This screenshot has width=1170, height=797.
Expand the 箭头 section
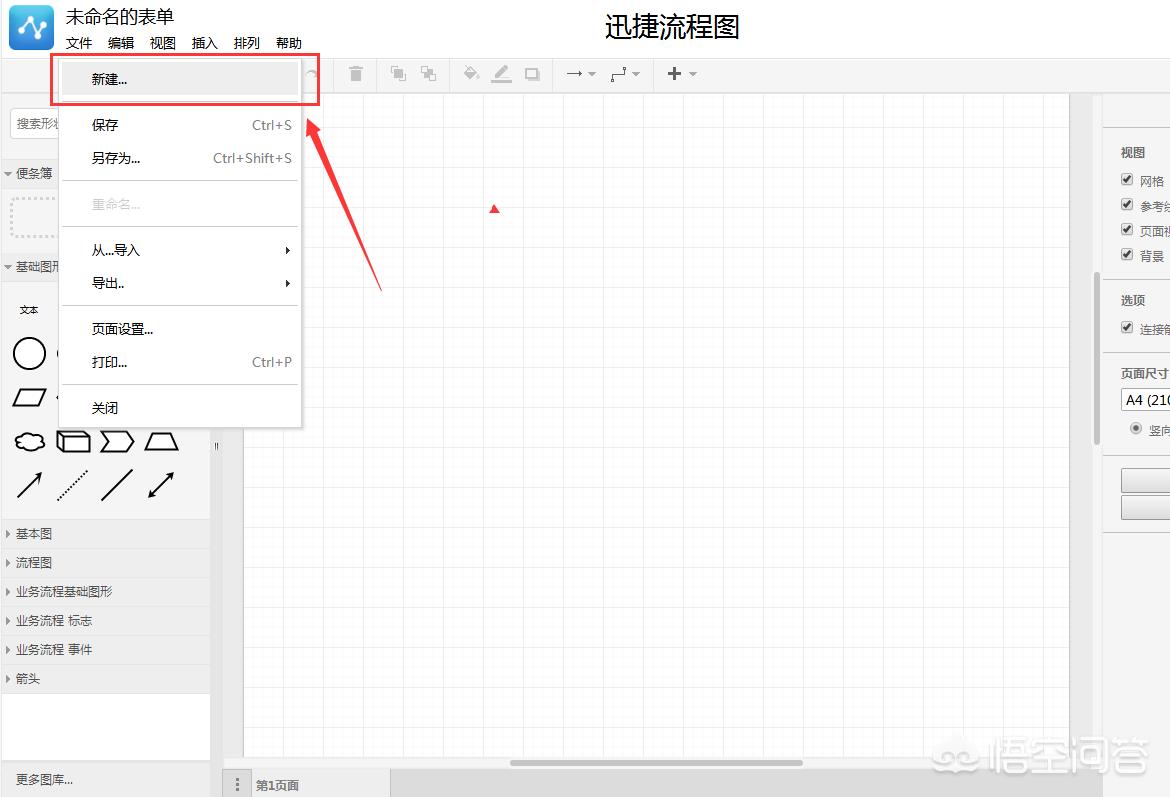106,679
